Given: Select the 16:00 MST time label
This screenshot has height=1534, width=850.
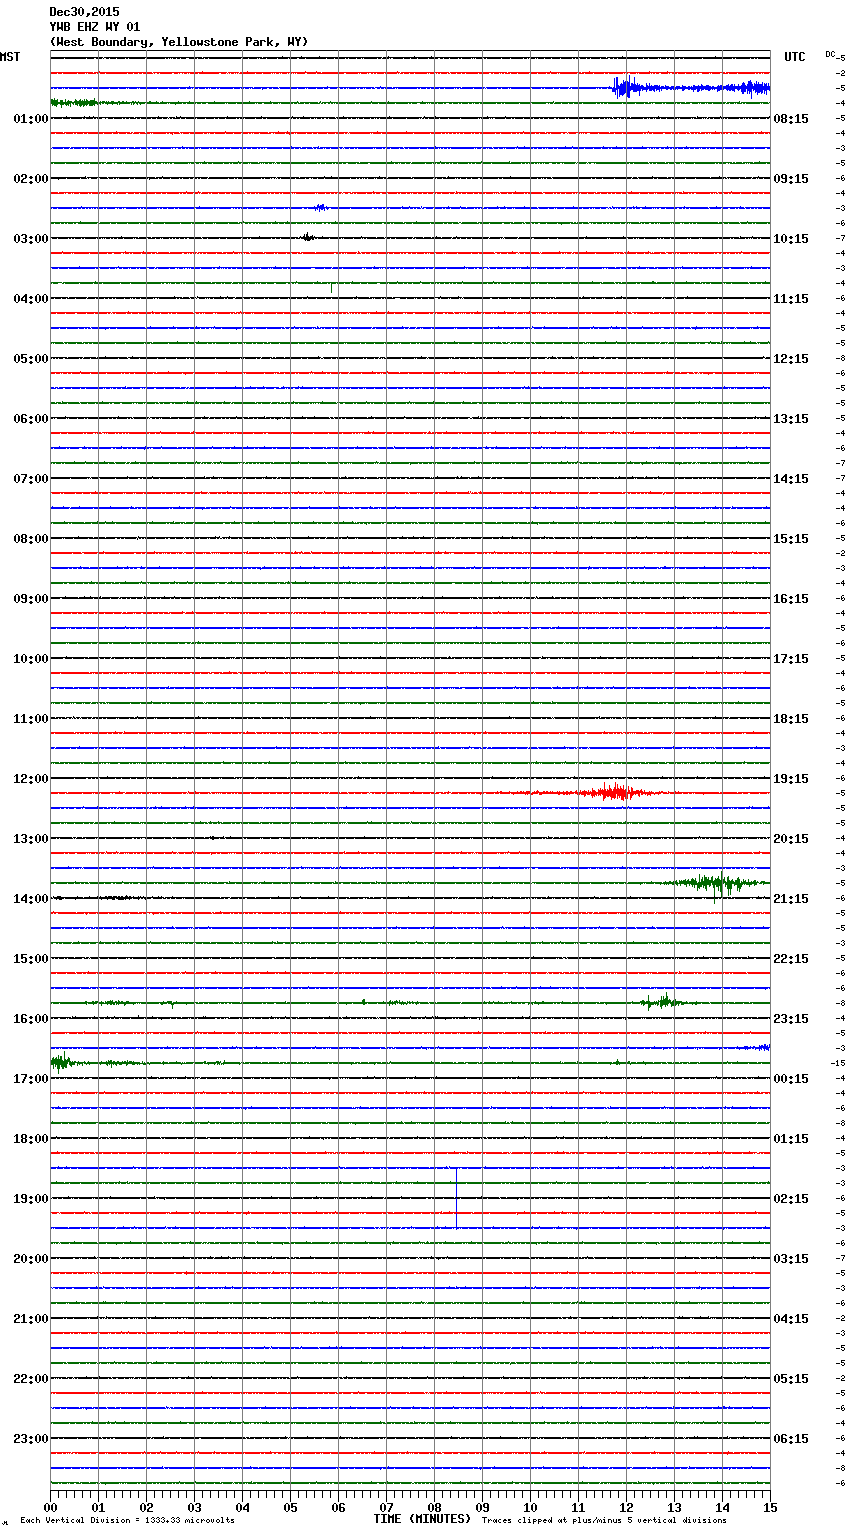Looking at the screenshot, I should coord(31,1019).
